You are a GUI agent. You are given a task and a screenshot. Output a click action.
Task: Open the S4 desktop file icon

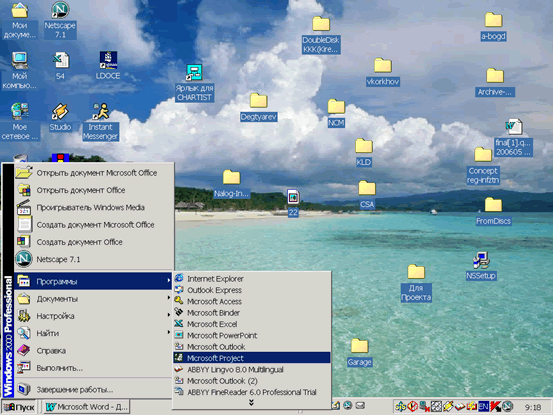point(60,65)
